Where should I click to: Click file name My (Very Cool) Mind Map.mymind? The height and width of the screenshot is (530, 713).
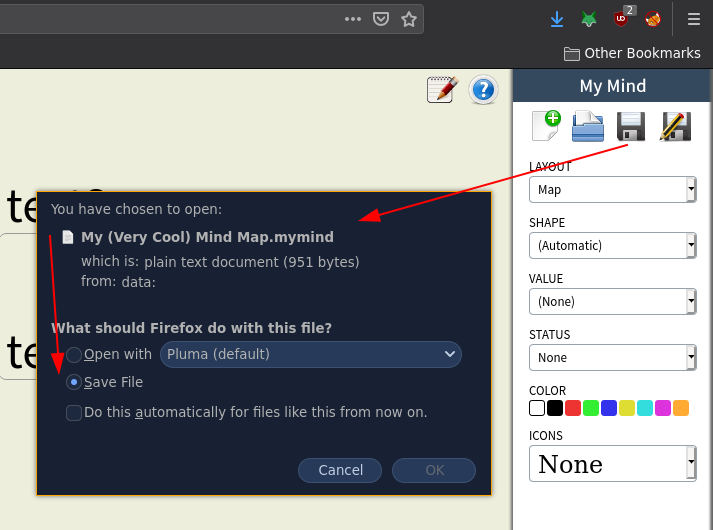[x=207, y=237]
